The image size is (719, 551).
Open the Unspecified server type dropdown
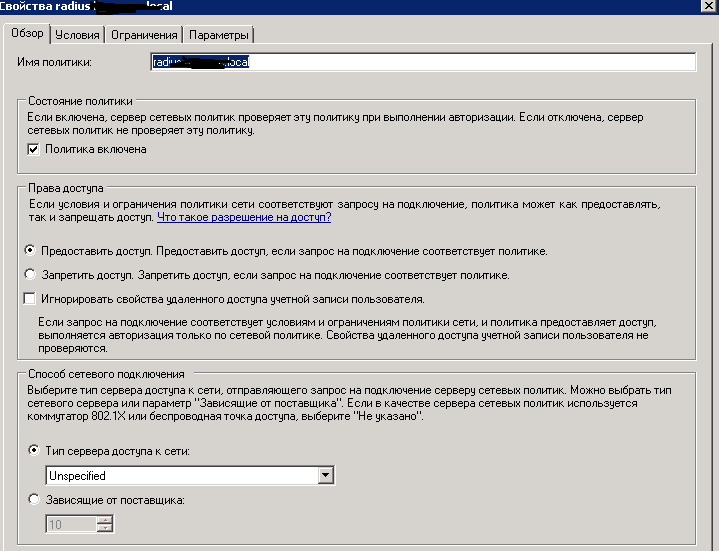[325, 475]
